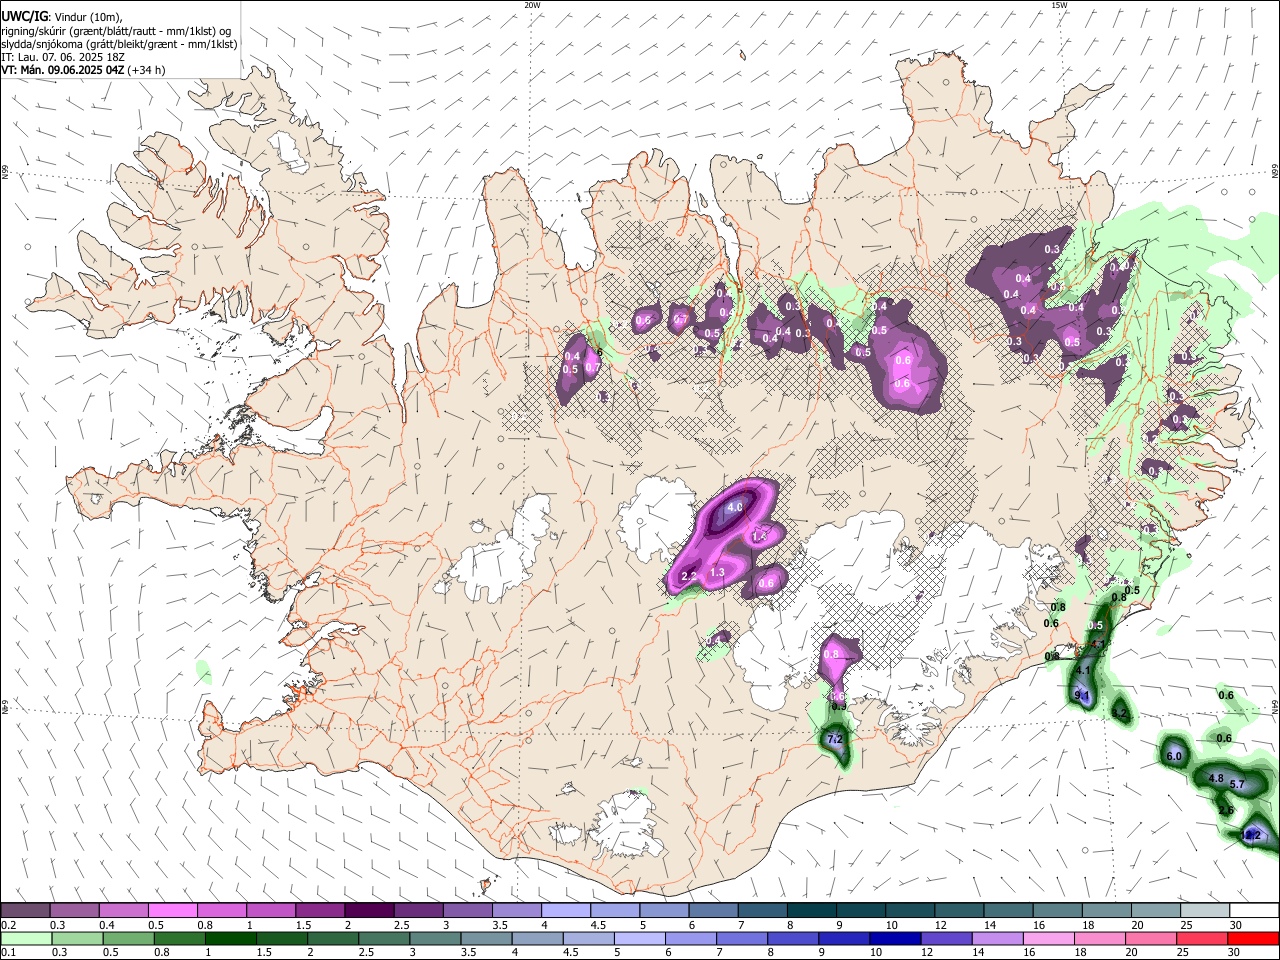Screen dimensions: 1280x960
Task: Click the 15W longitude label
Action: 1059,5
